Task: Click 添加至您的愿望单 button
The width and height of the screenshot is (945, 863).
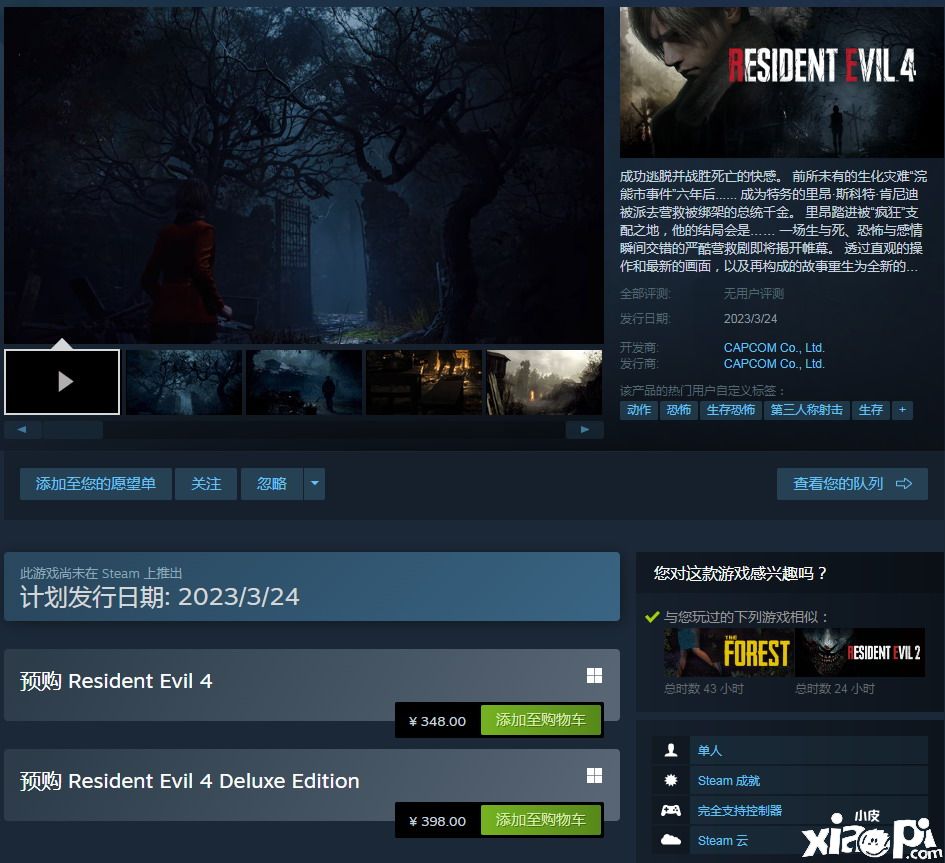Action: pyautogui.click(x=96, y=484)
